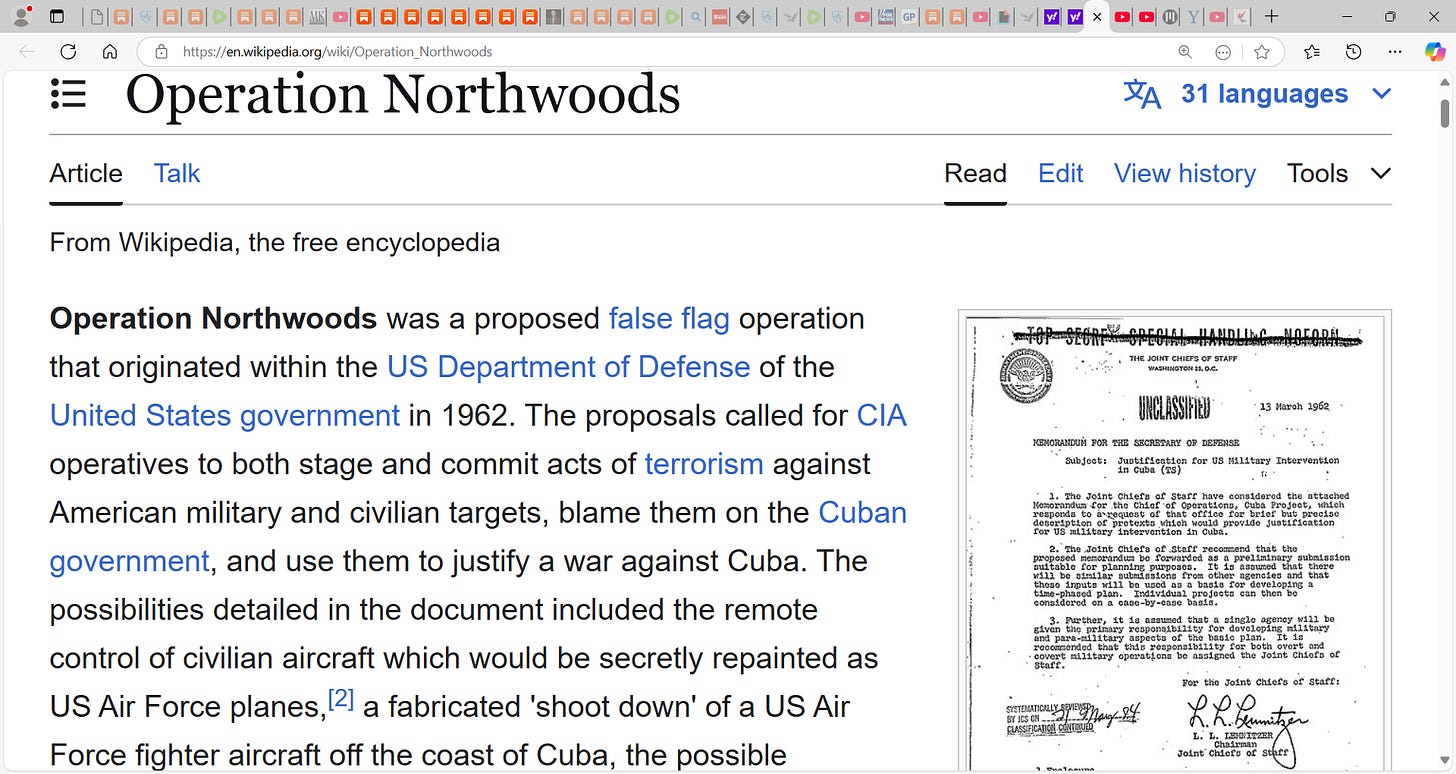1456x774 pixels.
Task: Click the circled three-dots icon in address bar
Action: tap(1223, 52)
